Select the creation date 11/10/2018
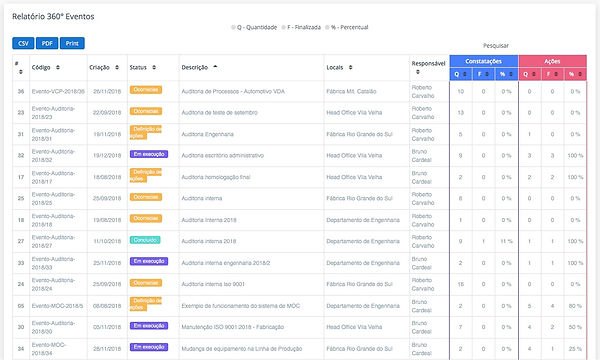The height and width of the screenshot is (360, 600). point(107,241)
